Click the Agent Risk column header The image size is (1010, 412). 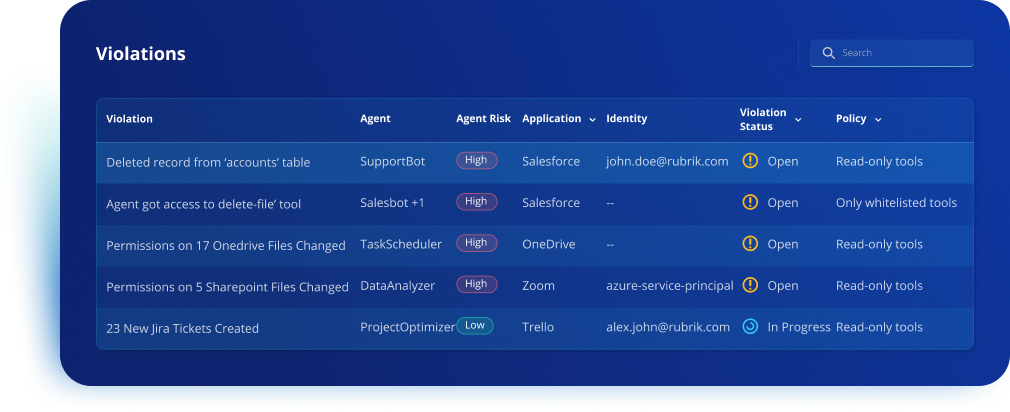[x=483, y=119]
